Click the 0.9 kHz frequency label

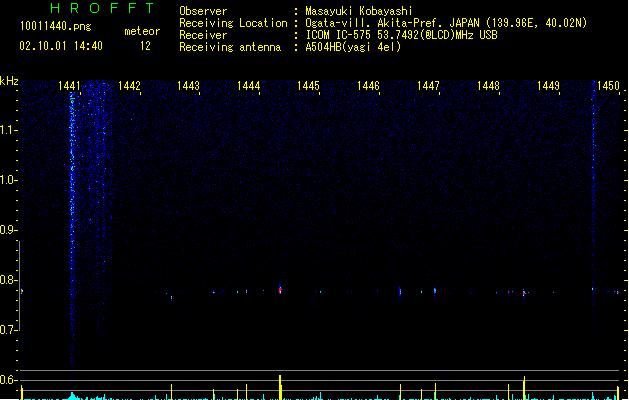coord(8,230)
